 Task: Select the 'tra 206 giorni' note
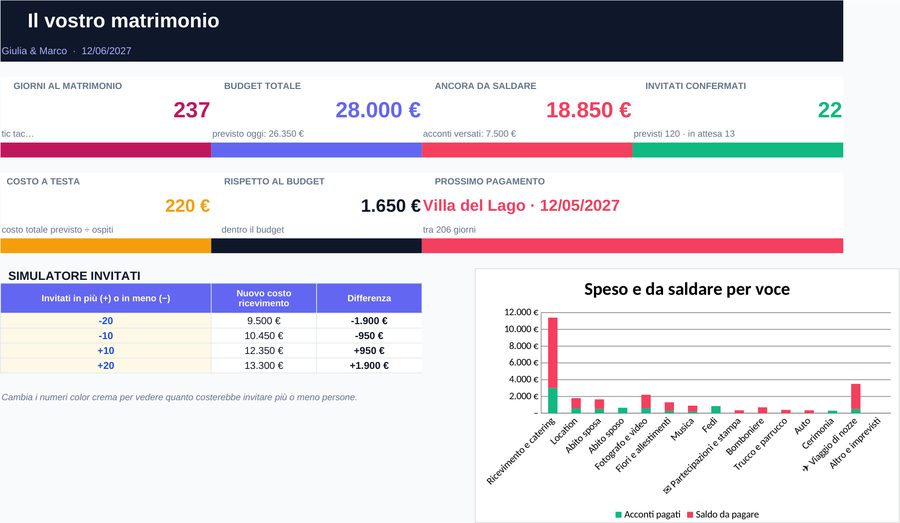tap(449, 229)
